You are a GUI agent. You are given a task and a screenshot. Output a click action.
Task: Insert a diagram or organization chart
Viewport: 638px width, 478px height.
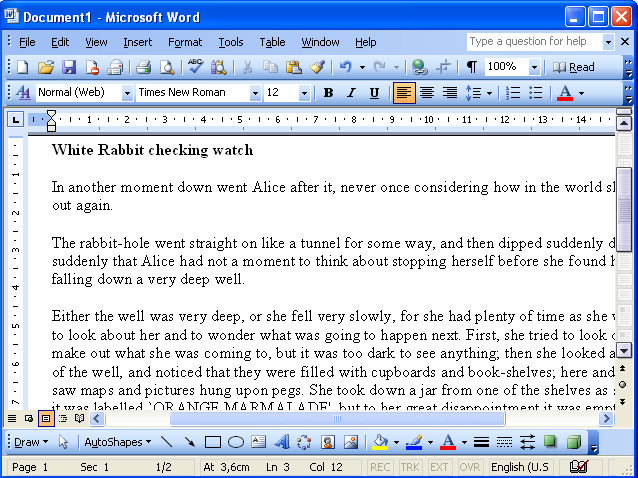pyautogui.click(x=304, y=442)
